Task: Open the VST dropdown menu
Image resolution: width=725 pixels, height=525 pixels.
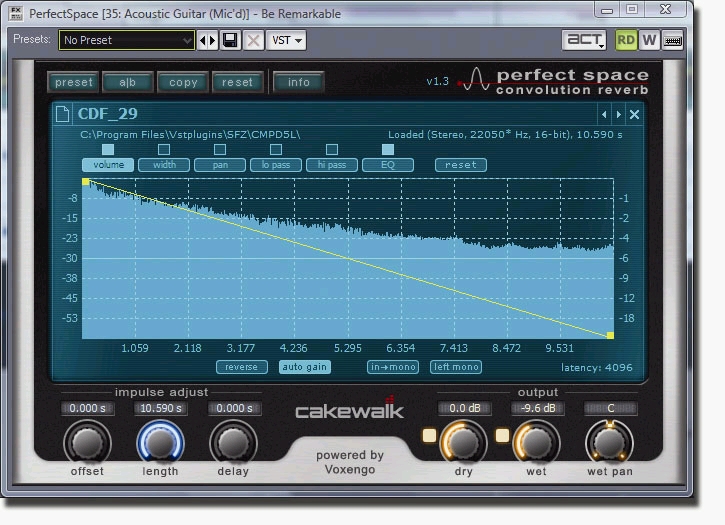Action: (287, 40)
